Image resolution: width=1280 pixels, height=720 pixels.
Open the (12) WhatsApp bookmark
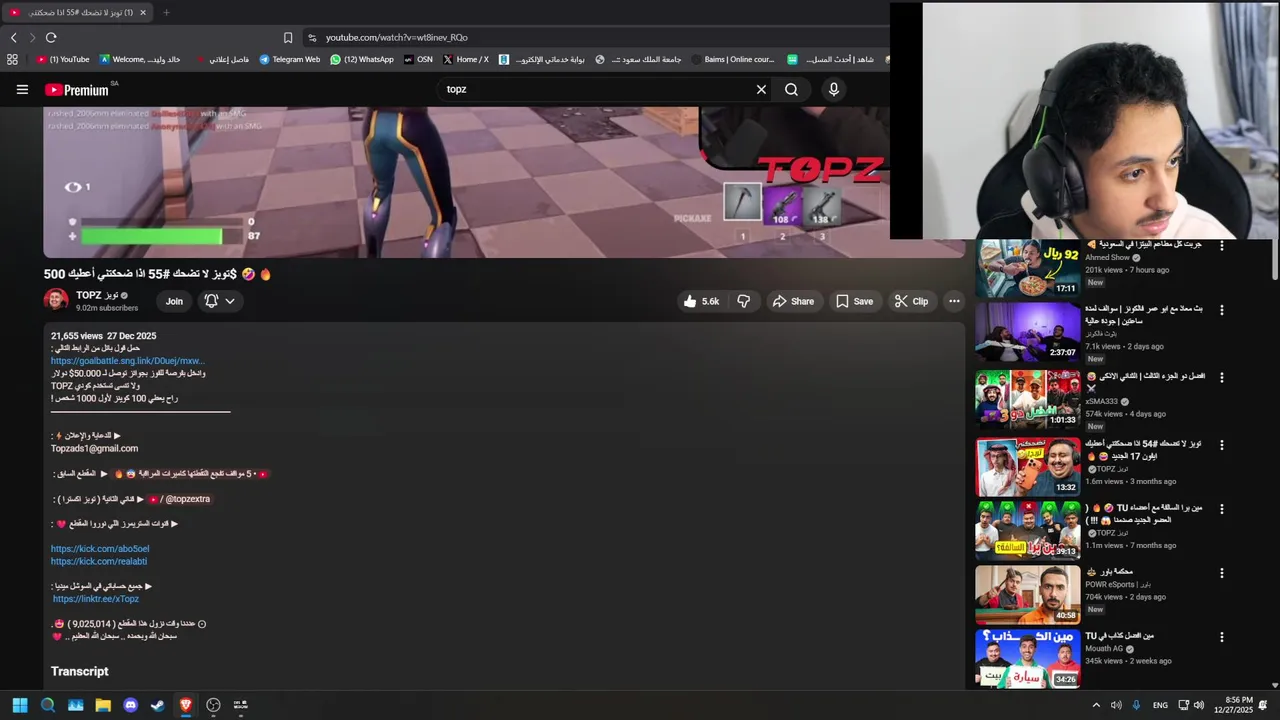tap(362, 59)
